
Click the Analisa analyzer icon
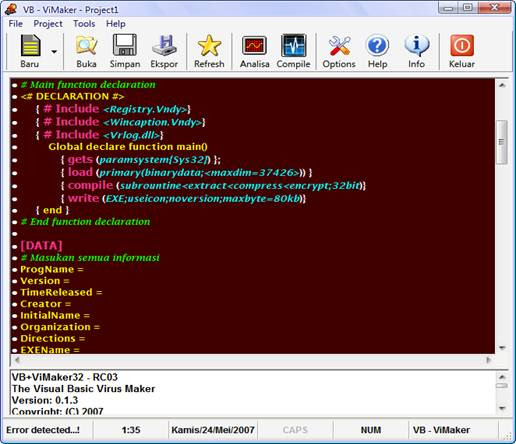click(254, 45)
